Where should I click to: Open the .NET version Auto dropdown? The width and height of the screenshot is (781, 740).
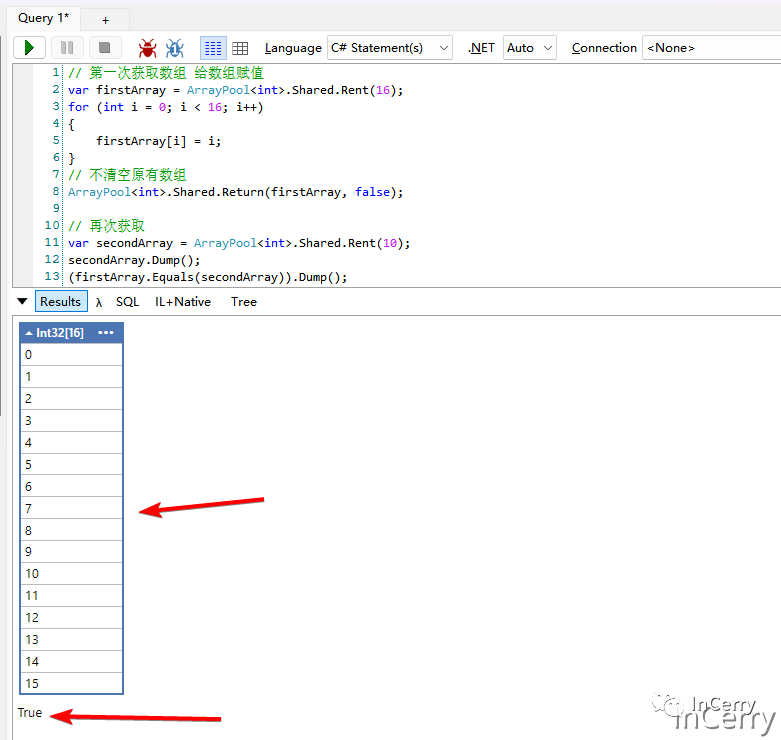(x=530, y=48)
